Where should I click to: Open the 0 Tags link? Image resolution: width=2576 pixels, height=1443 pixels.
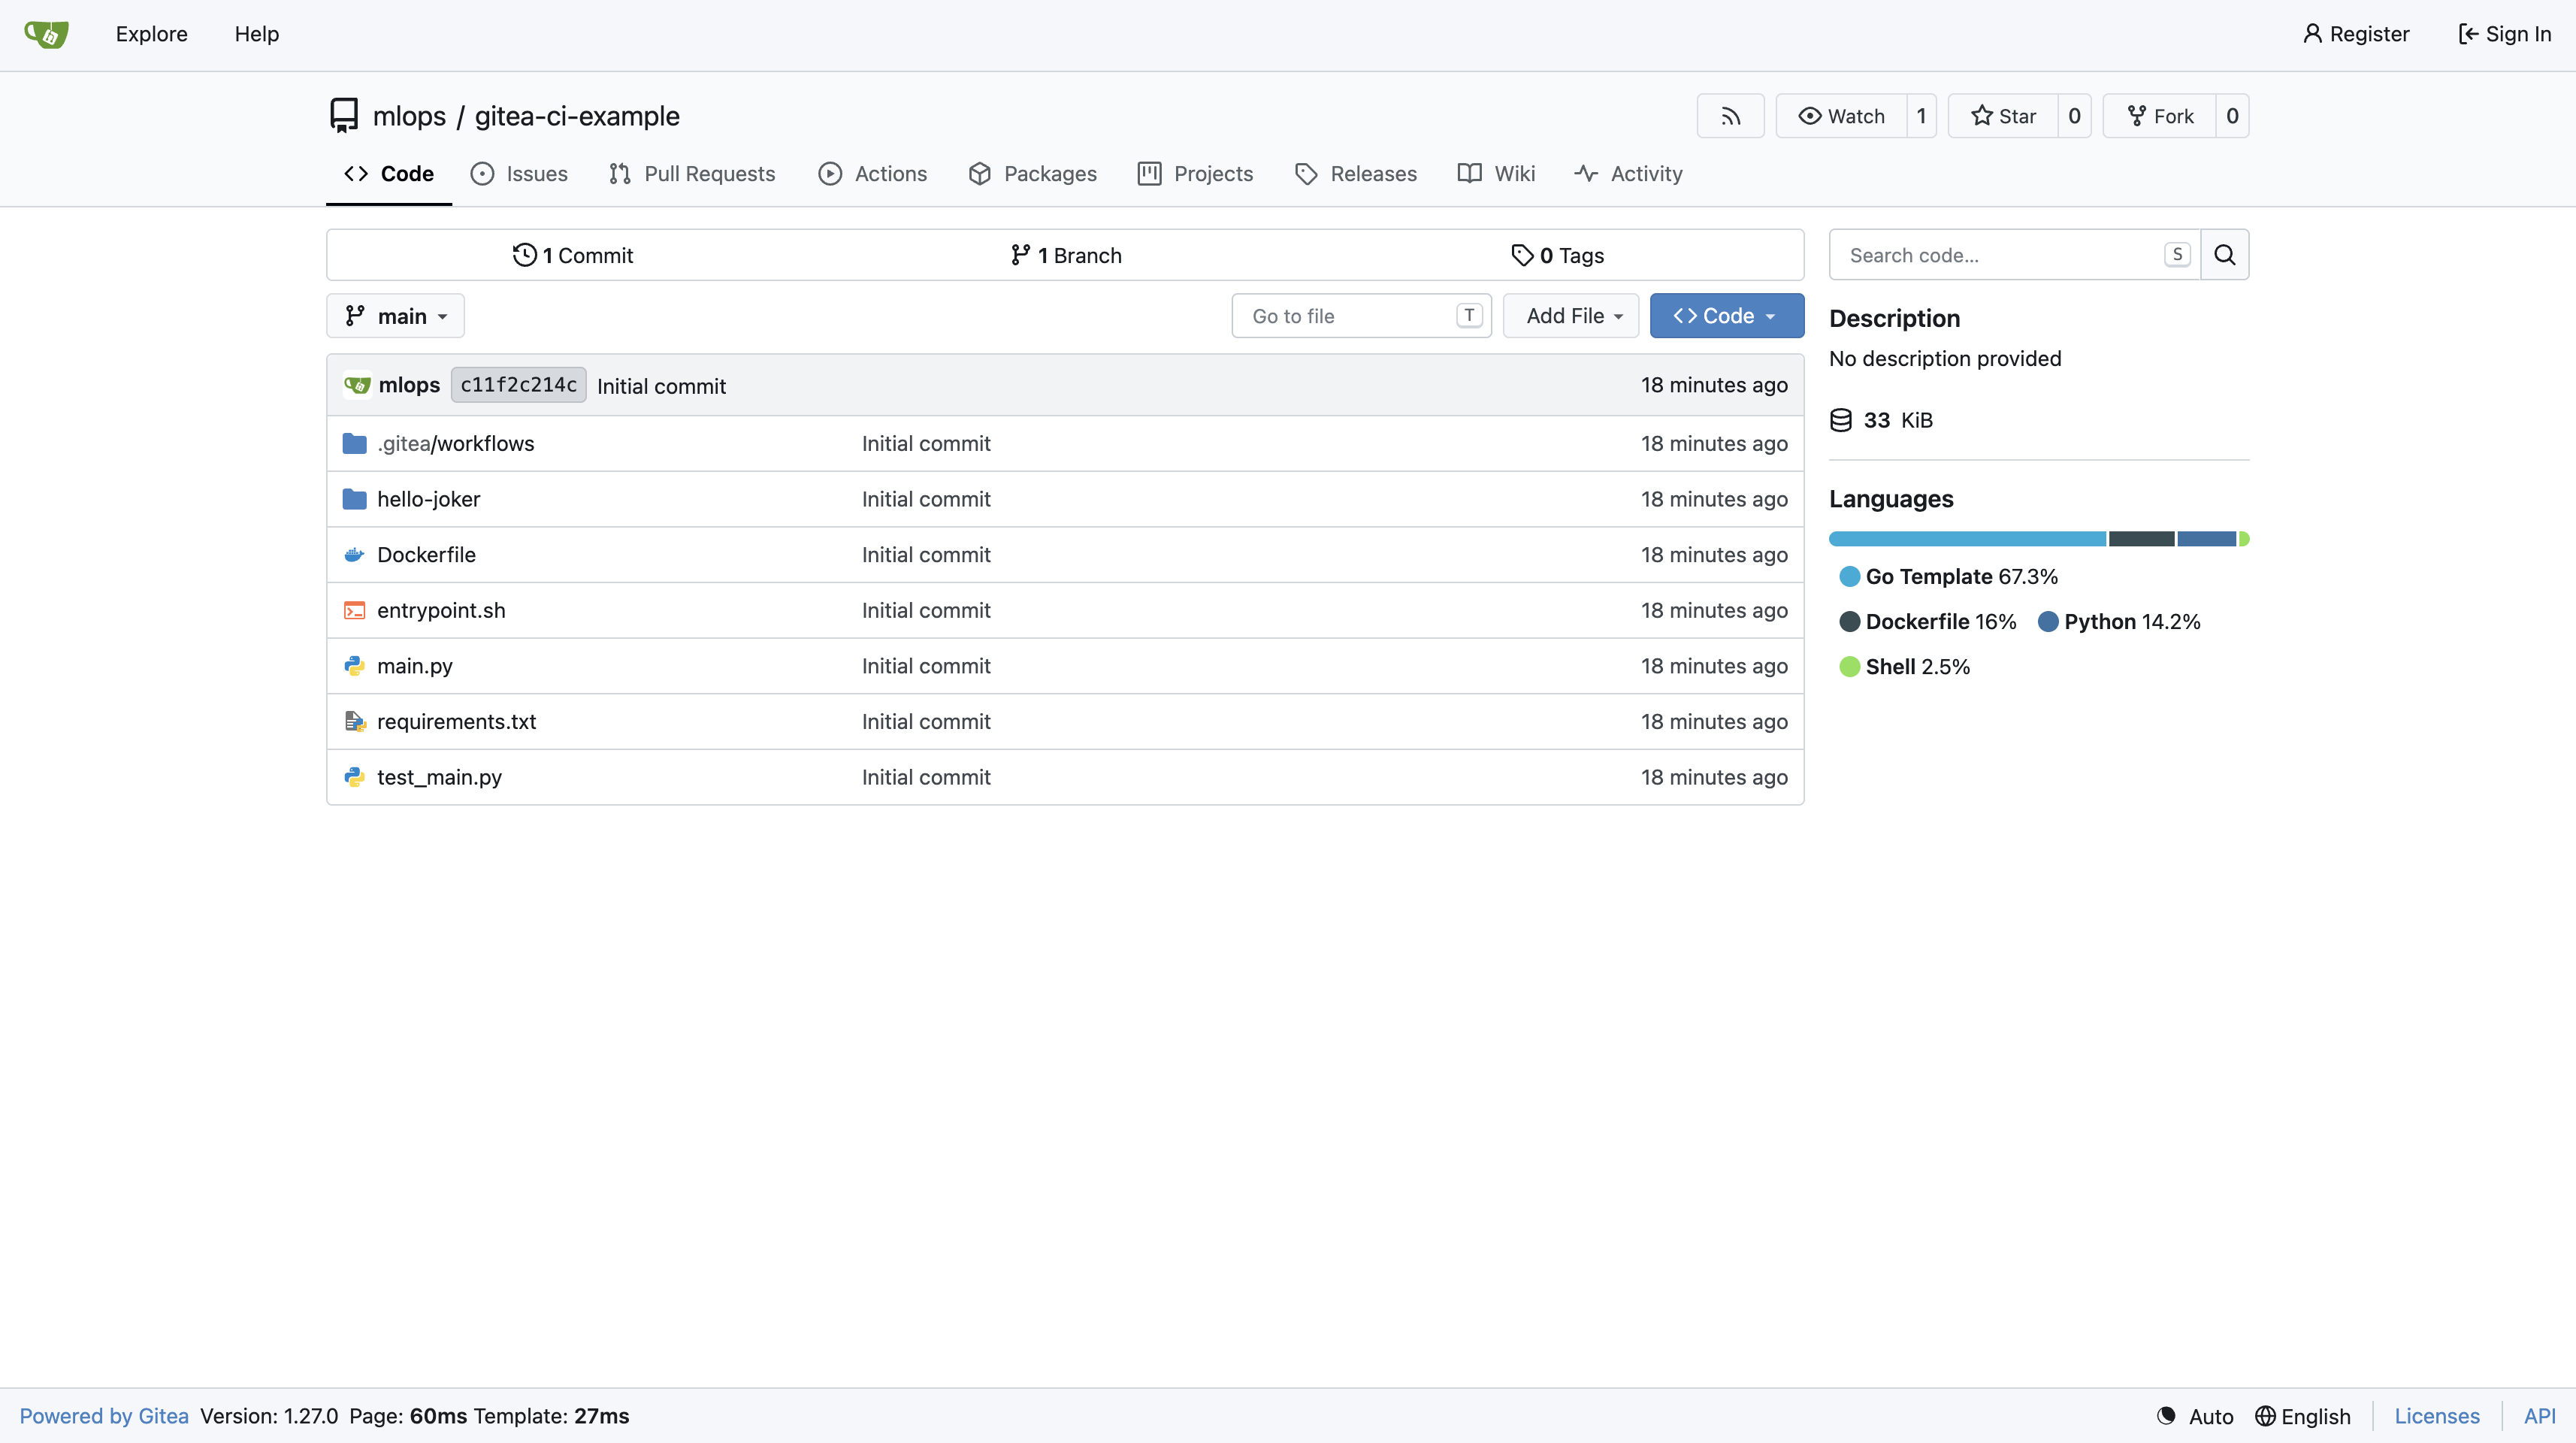click(1558, 255)
